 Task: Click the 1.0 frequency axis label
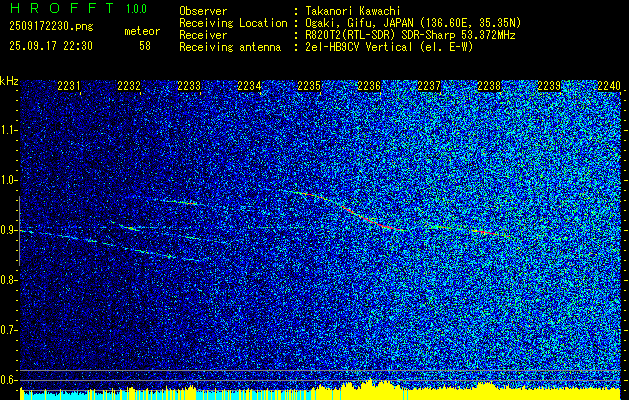click(8, 180)
